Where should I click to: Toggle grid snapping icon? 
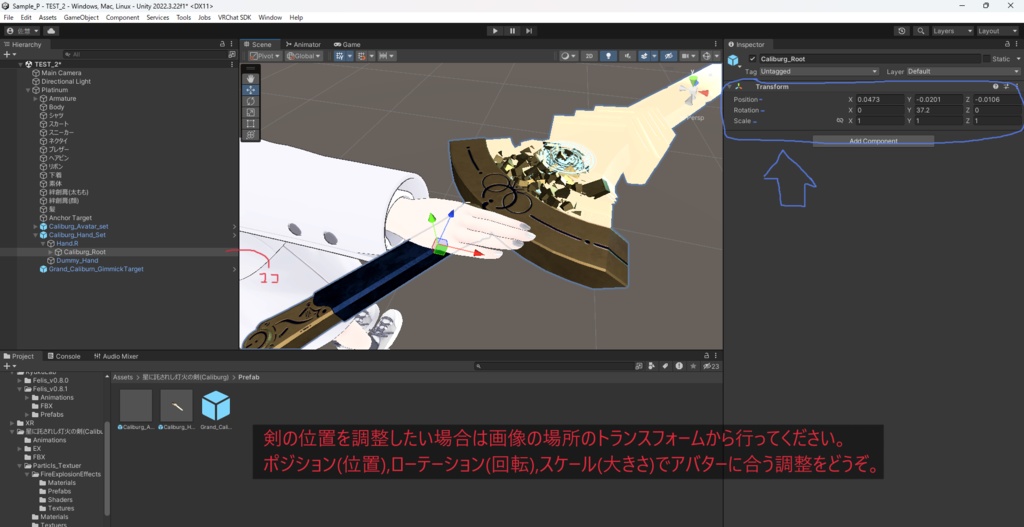pos(362,56)
